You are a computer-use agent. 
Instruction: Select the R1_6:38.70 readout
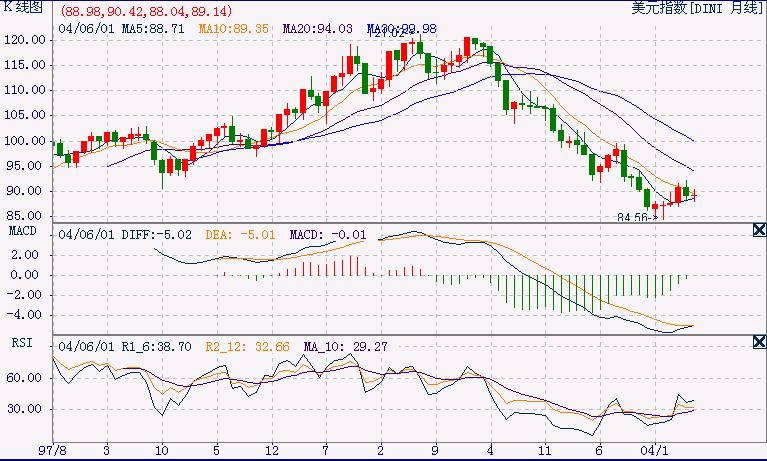click(x=157, y=347)
